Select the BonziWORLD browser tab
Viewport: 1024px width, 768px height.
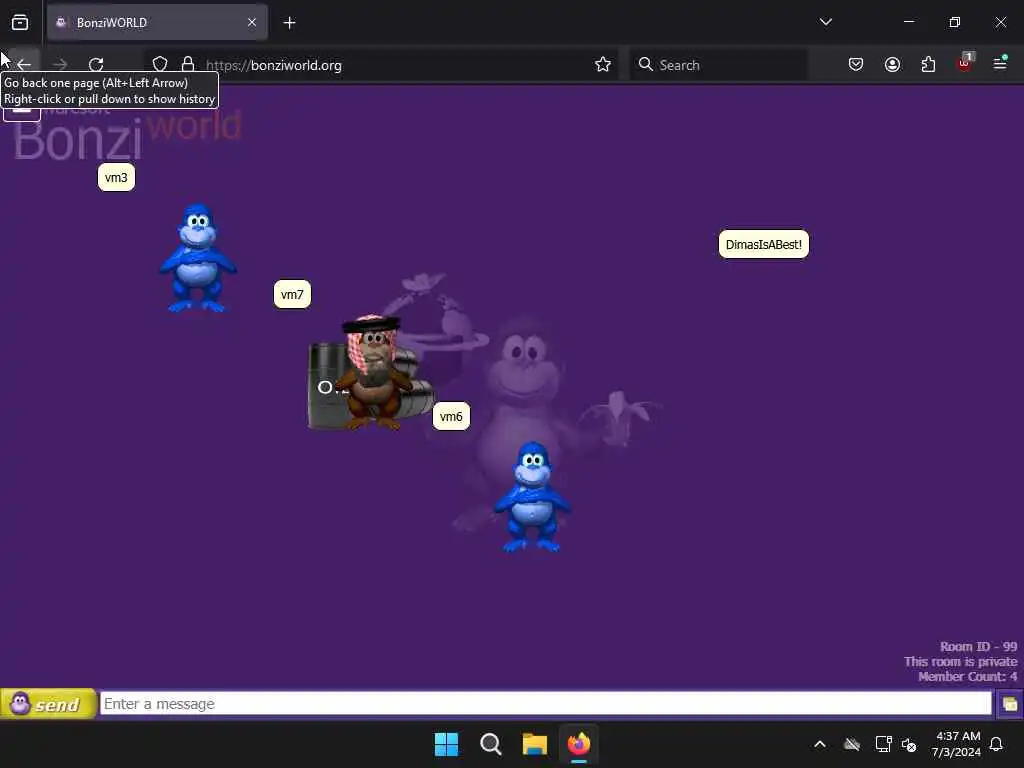coord(157,23)
